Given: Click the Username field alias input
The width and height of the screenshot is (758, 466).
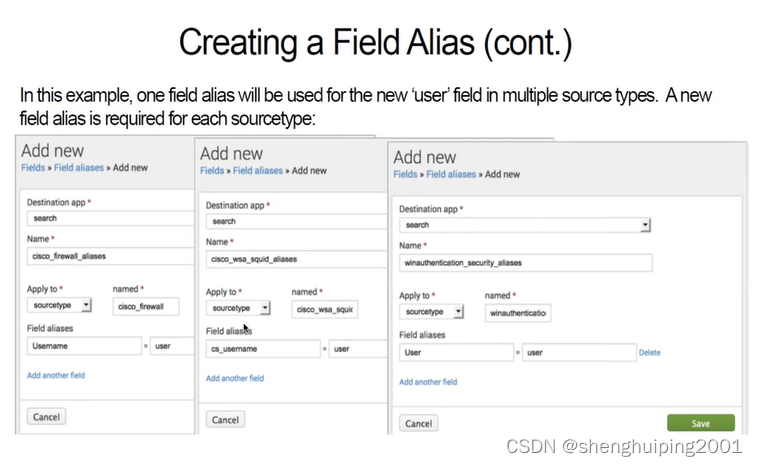Looking at the screenshot, I should pos(84,345).
